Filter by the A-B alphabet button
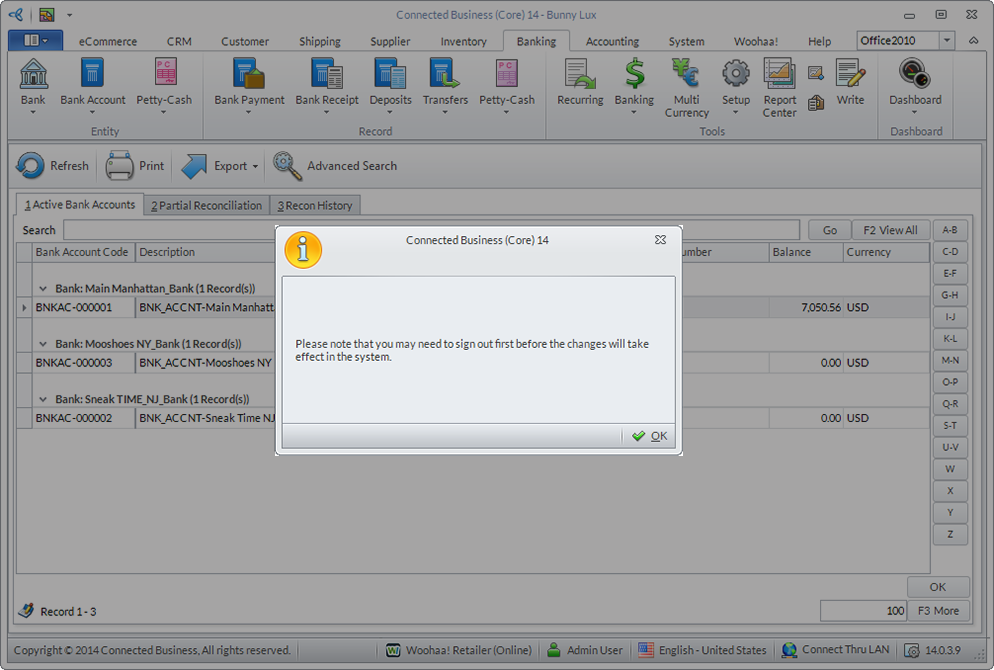 tap(950, 230)
